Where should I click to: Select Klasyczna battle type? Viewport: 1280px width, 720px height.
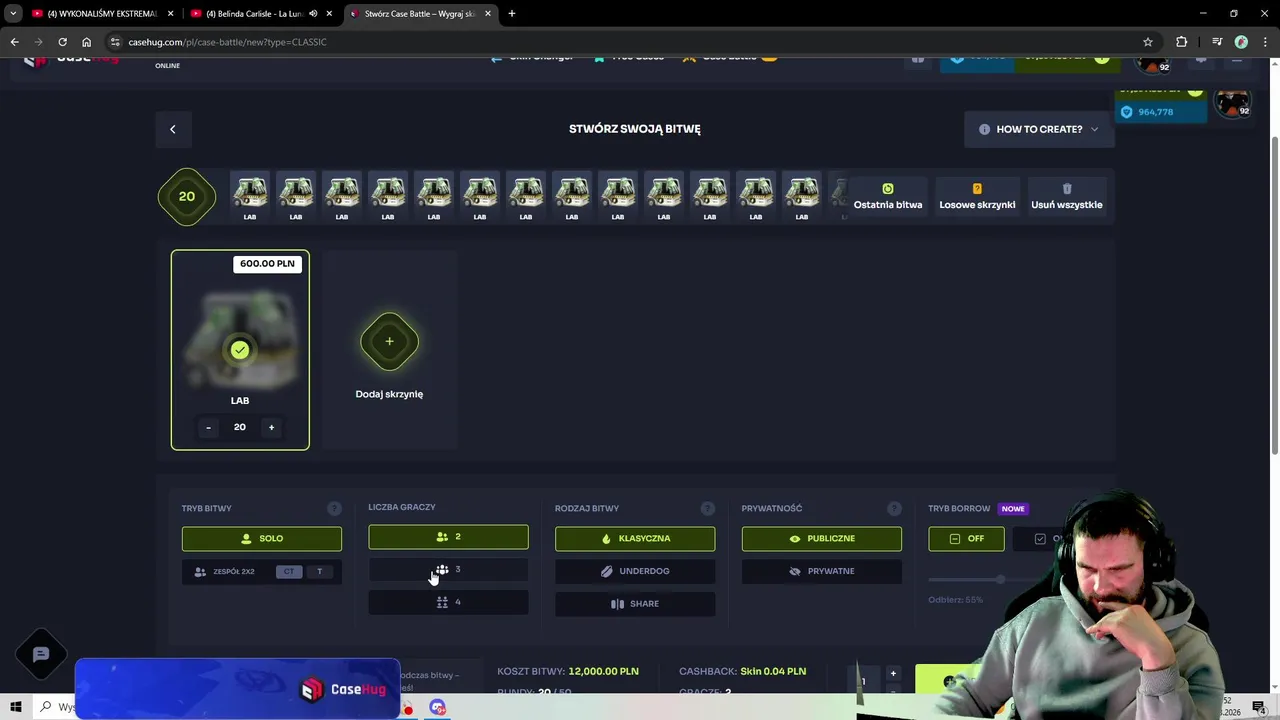coord(635,538)
